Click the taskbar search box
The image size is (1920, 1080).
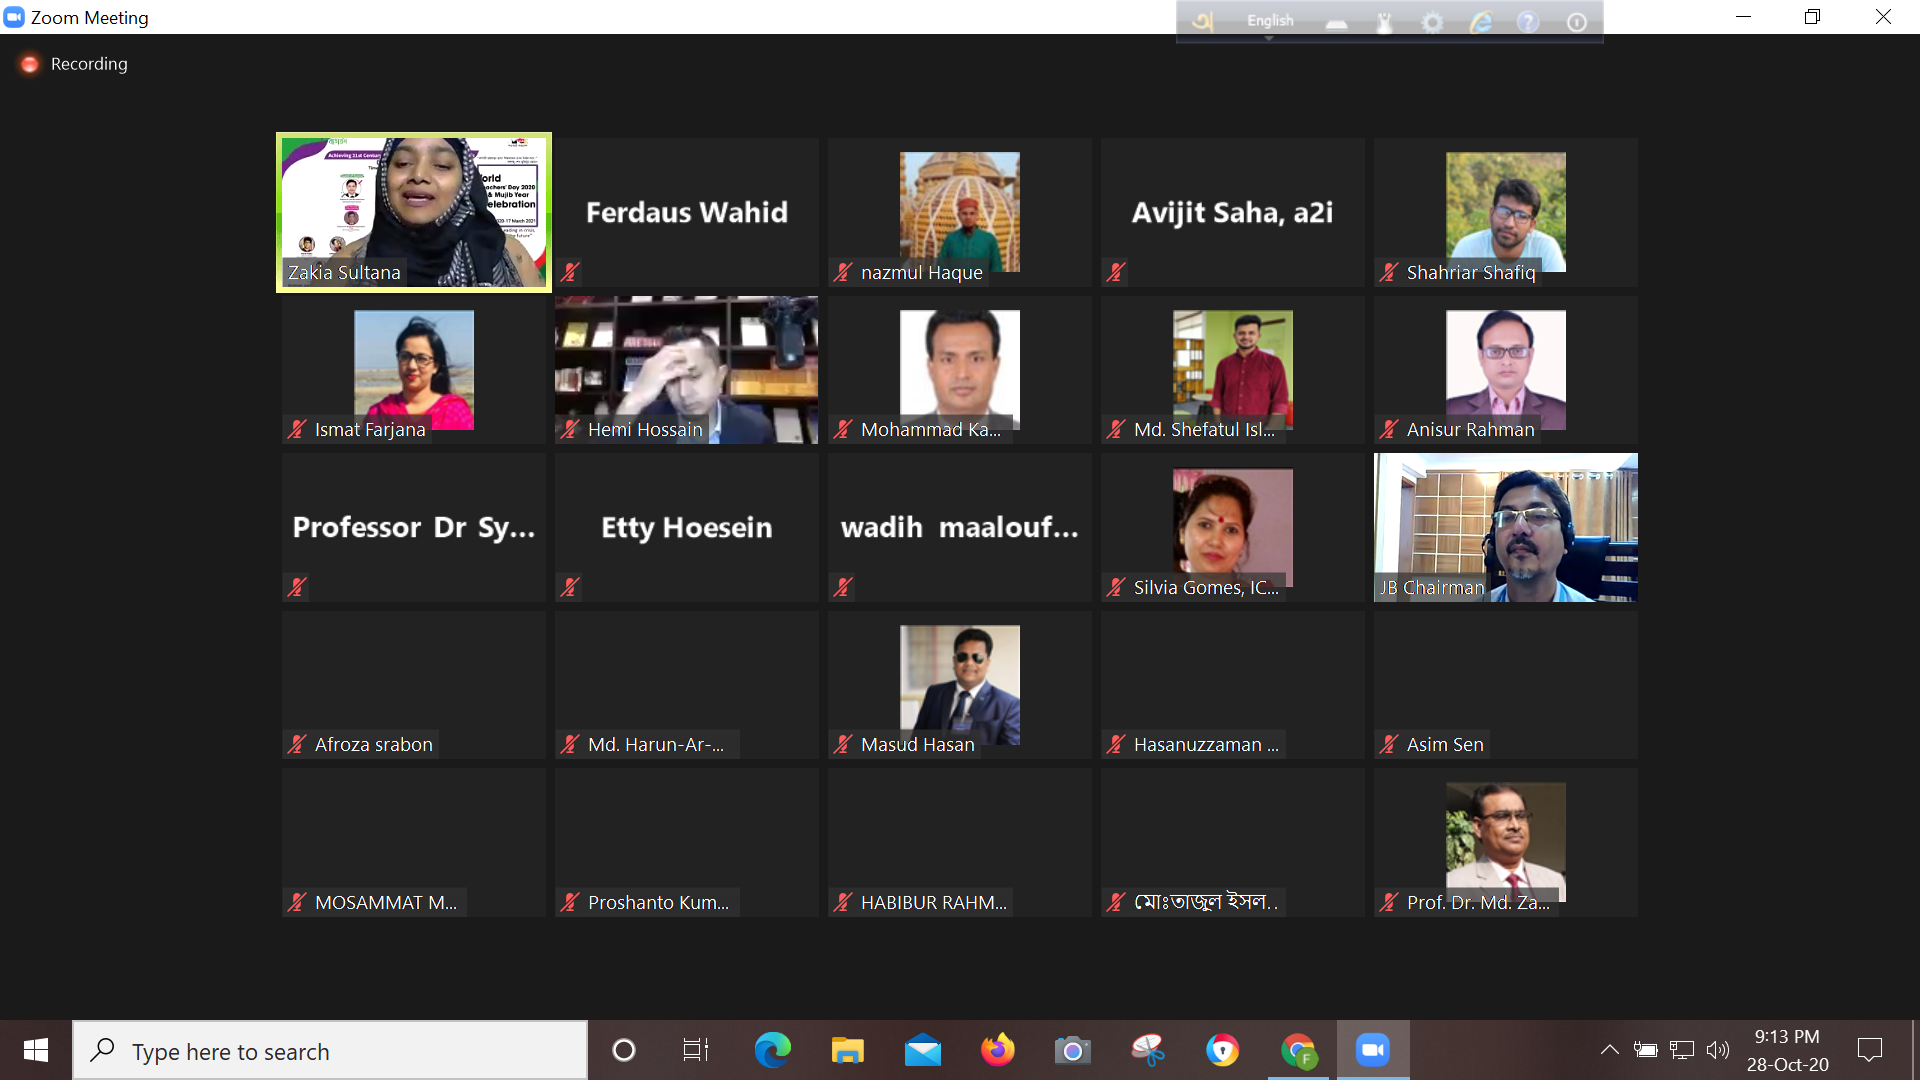[x=330, y=1050]
